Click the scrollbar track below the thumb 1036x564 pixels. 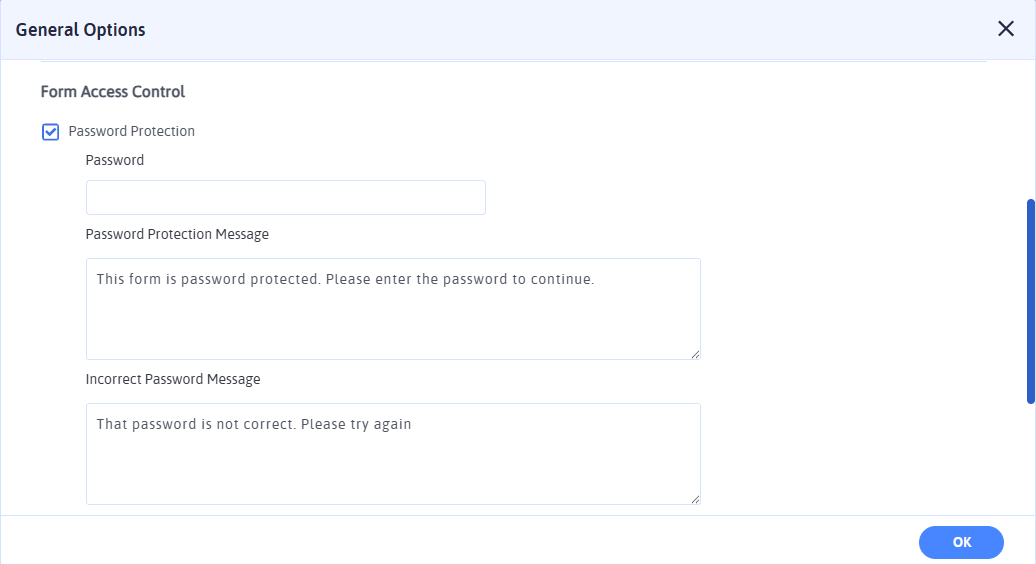(x=1030, y=460)
